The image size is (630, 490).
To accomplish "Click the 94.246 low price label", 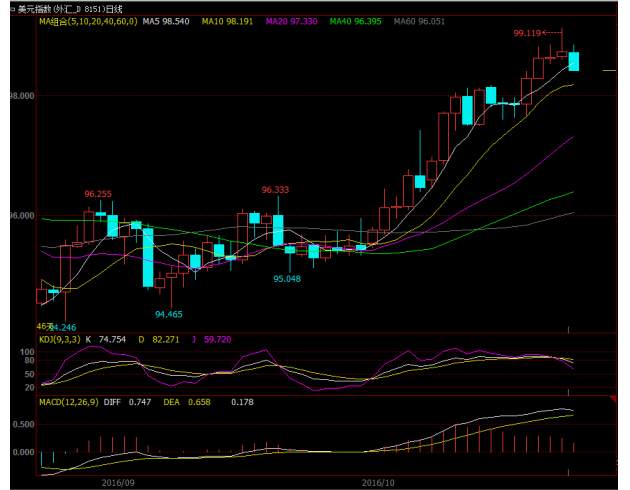I will pyautogui.click(x=63, y=327).
